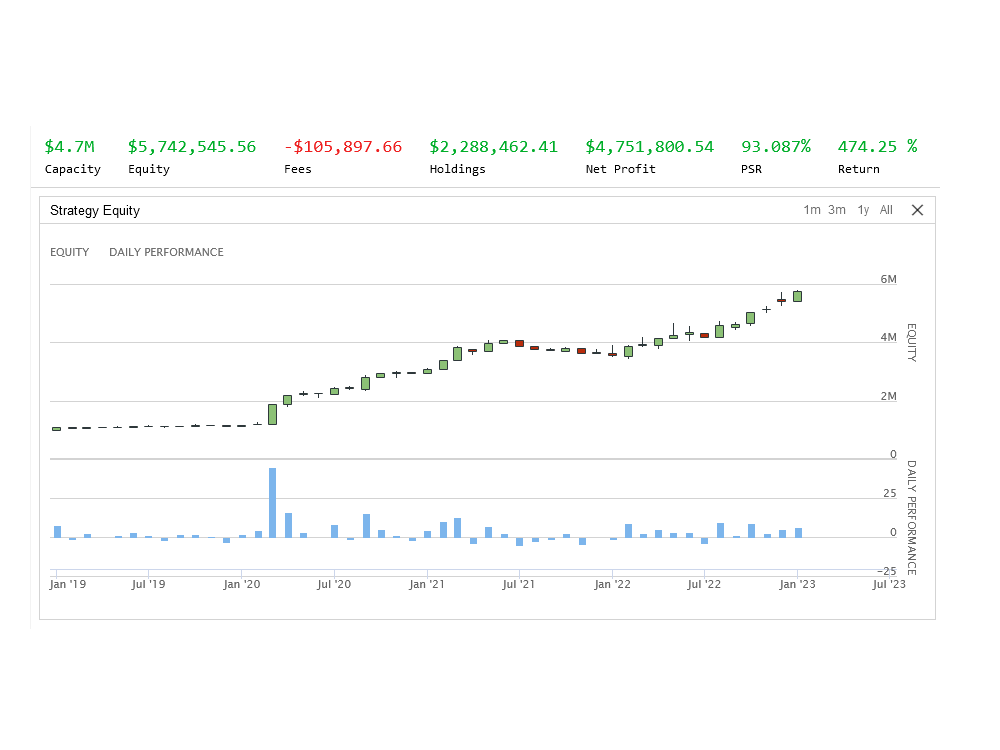Click the Strategy Equity panel title
Viewport: 1000px width, 750px height.
coord(94,211)
